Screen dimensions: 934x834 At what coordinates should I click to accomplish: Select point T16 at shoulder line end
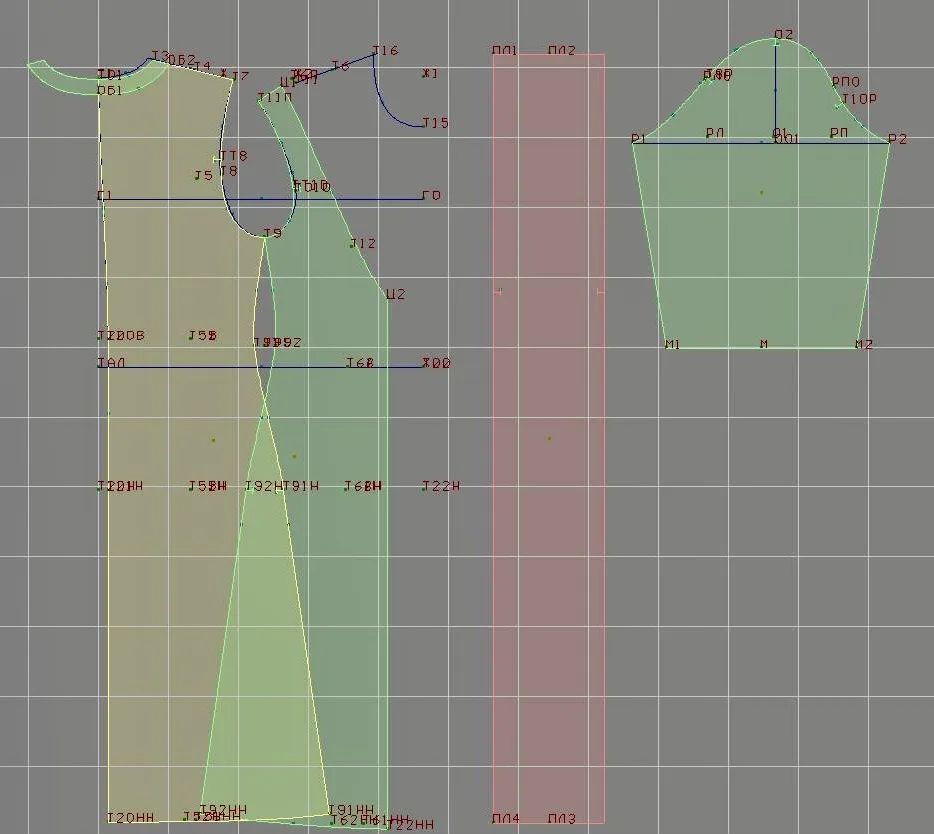[374, 54]
